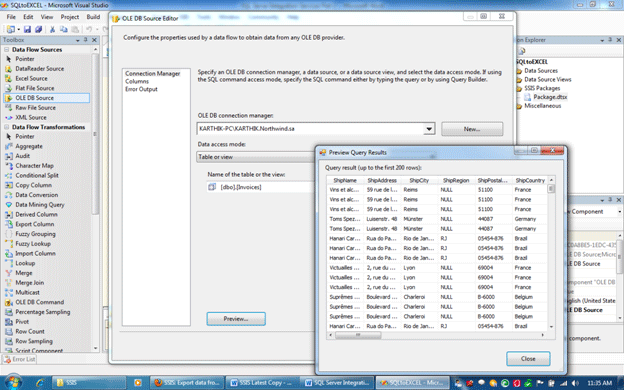This screenshot has height=390, width=624.
Task: Open the Toolbox panel options arrow
Action: [78, 40]
